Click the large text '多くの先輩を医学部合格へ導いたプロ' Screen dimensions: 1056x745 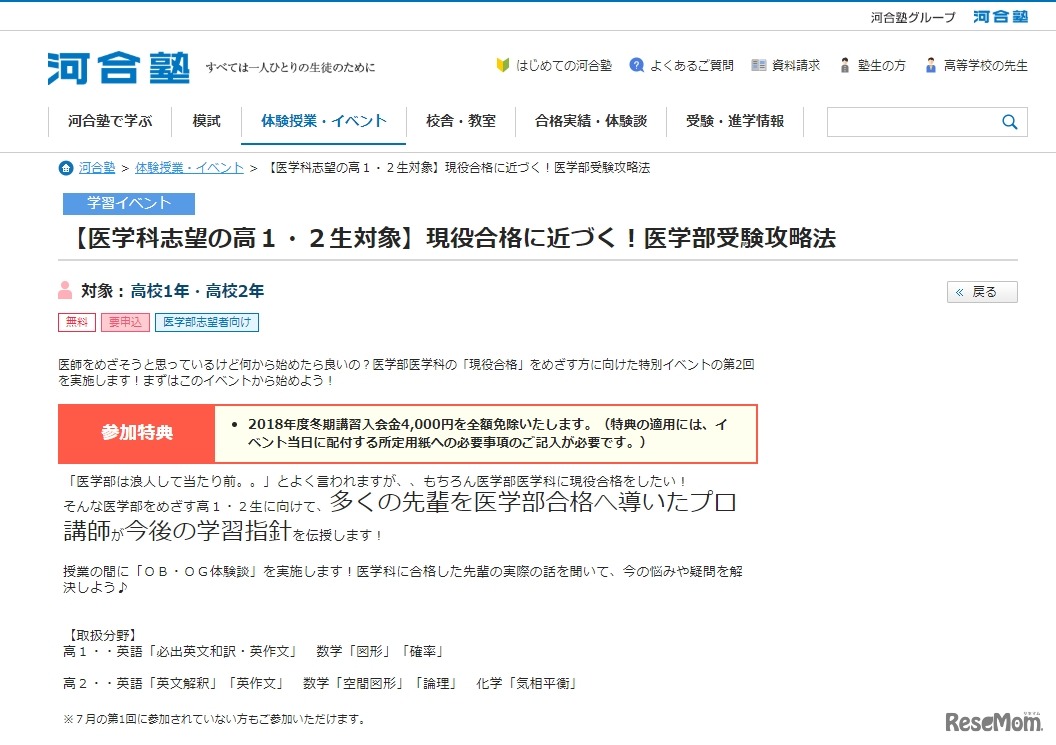(x=533, y=502)
